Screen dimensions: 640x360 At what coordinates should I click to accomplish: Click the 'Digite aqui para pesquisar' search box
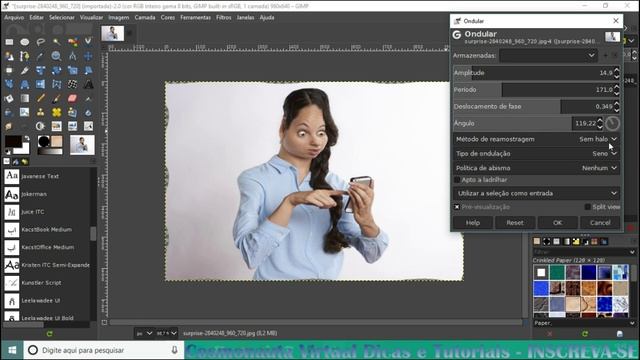[x=104, y=350]
